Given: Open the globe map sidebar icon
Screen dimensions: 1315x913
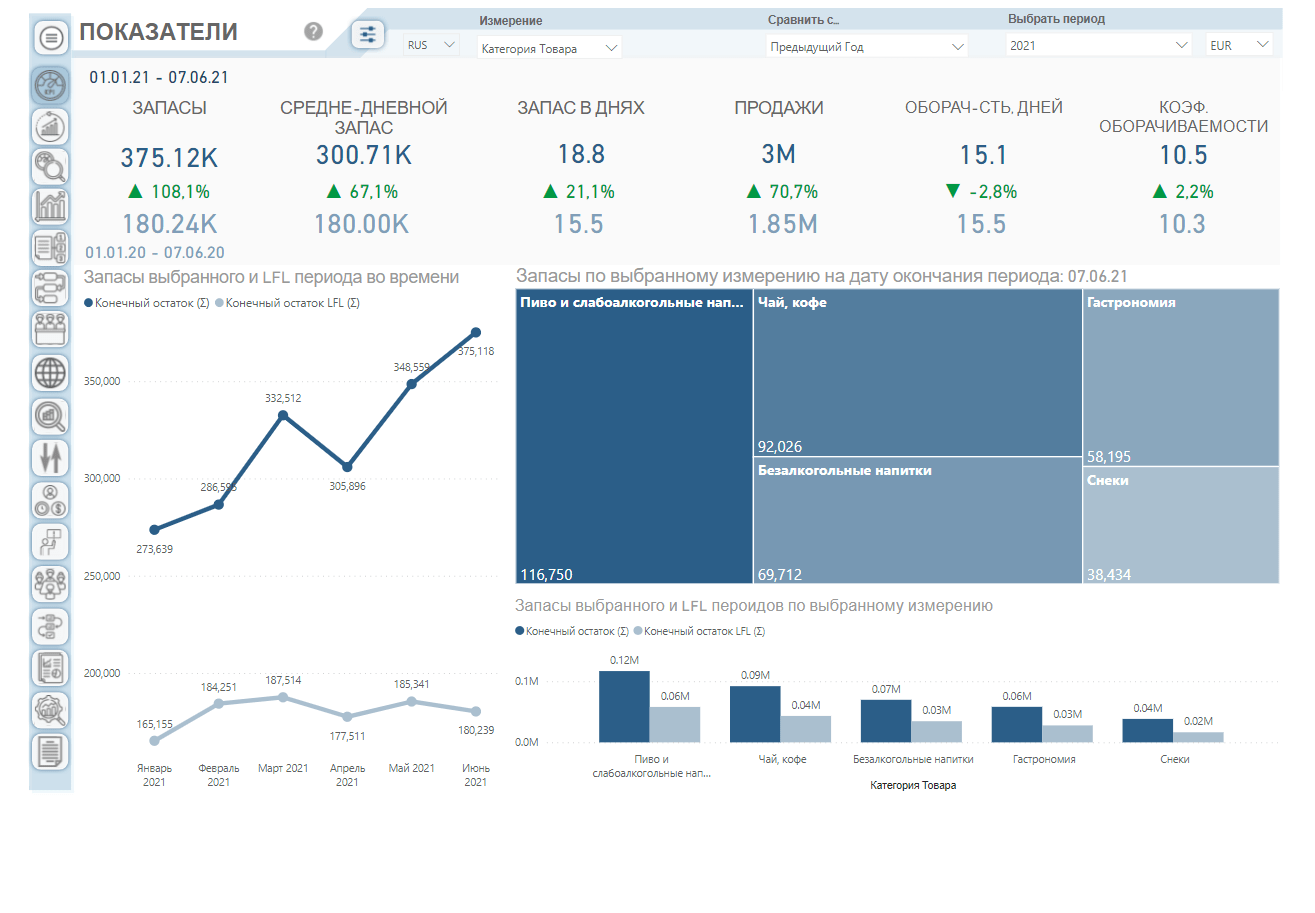Looking at the screenshot, I should (50, 373).
